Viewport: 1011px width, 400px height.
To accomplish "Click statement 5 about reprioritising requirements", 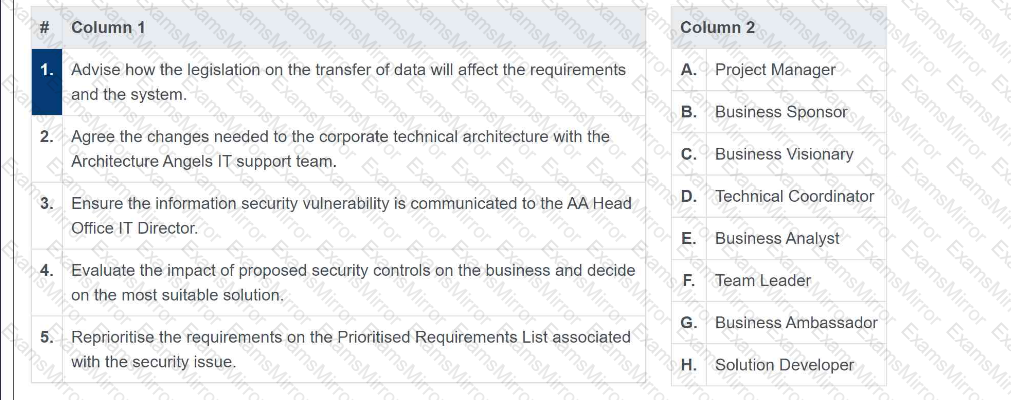I will (x=351, y=349).
